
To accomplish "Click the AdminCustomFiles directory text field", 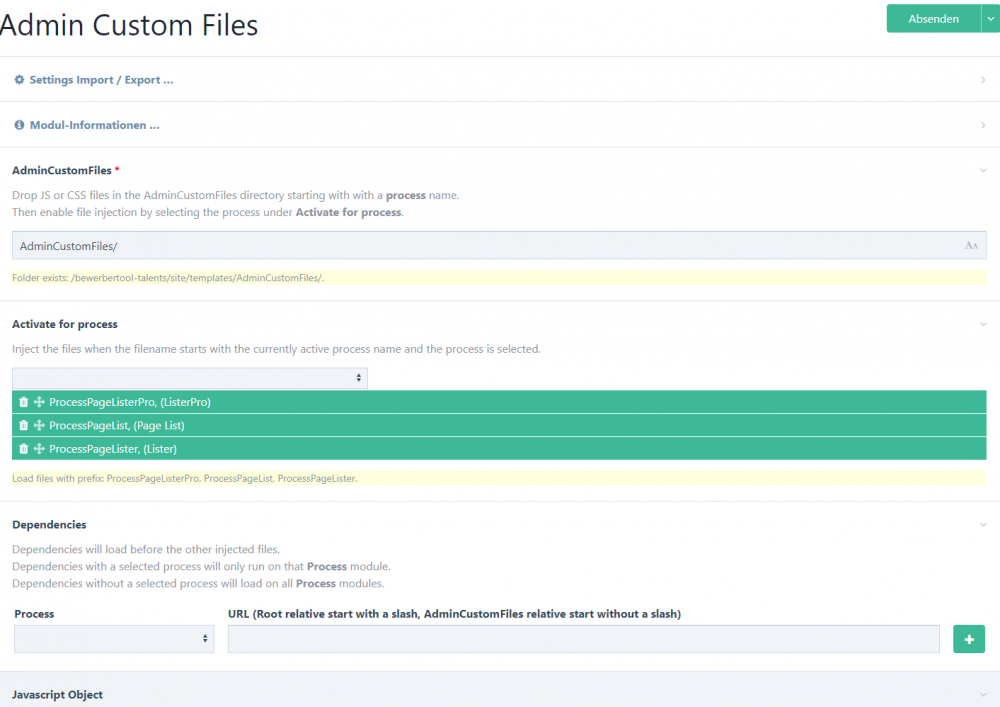I will [x=480, y=246].
